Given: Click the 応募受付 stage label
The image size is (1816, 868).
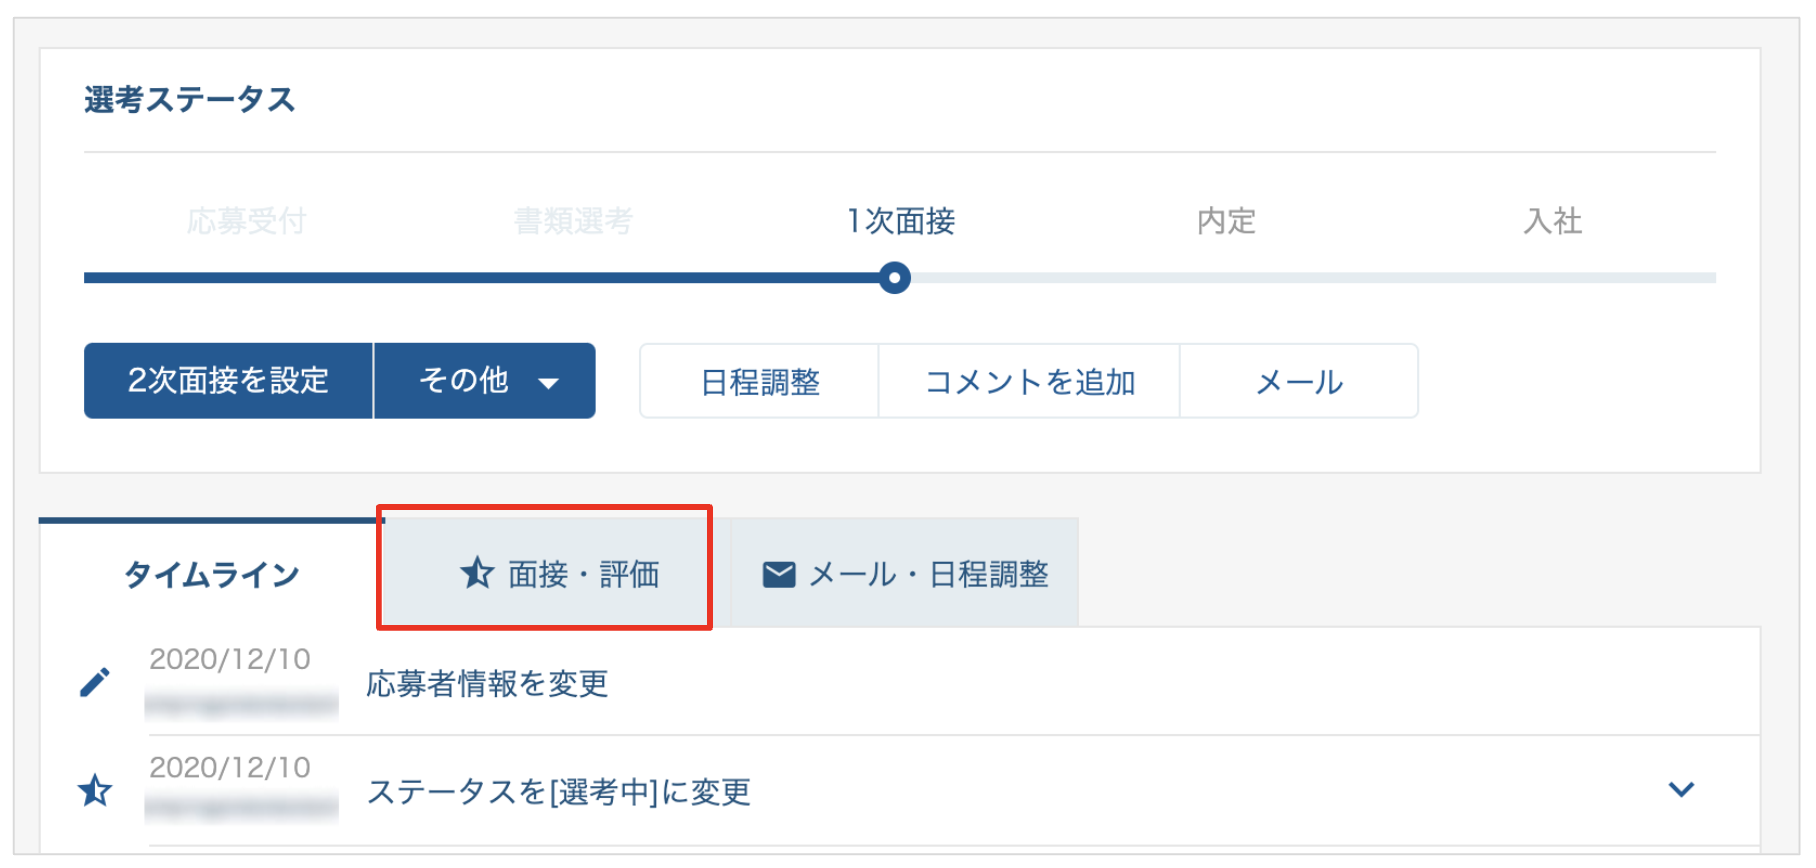Looking at the screenshot, I should coord(246,221).
